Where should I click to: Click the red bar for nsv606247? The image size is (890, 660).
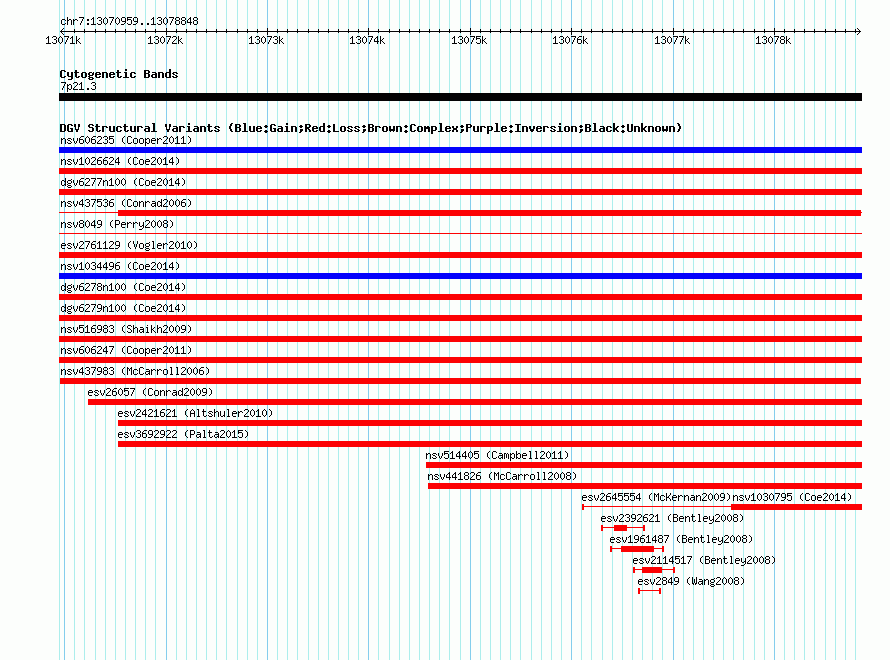click(x=460, y=360)
